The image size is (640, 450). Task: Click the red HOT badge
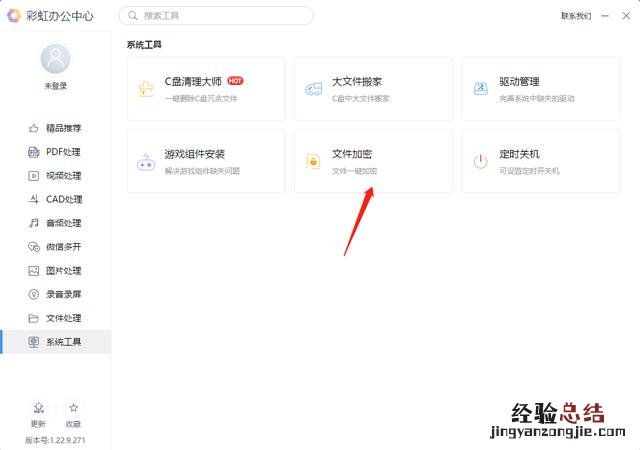pos(235,81)
